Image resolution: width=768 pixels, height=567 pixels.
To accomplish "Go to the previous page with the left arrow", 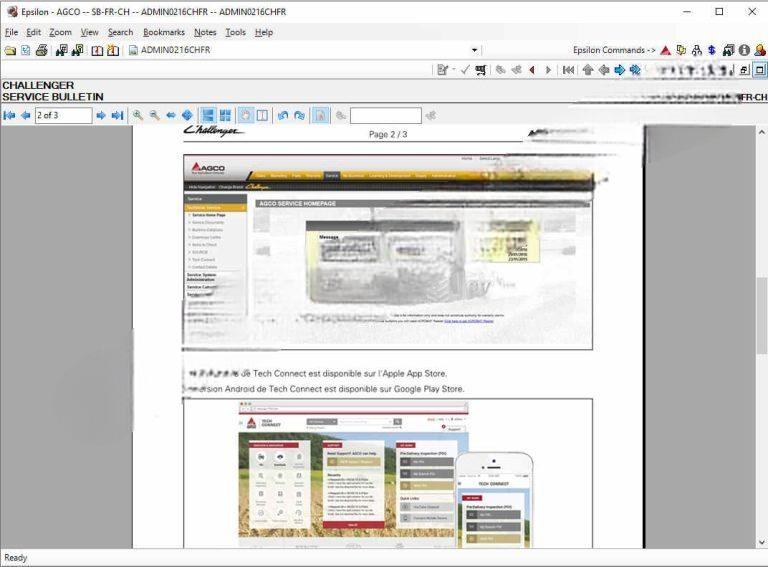I will coord(25,116).
